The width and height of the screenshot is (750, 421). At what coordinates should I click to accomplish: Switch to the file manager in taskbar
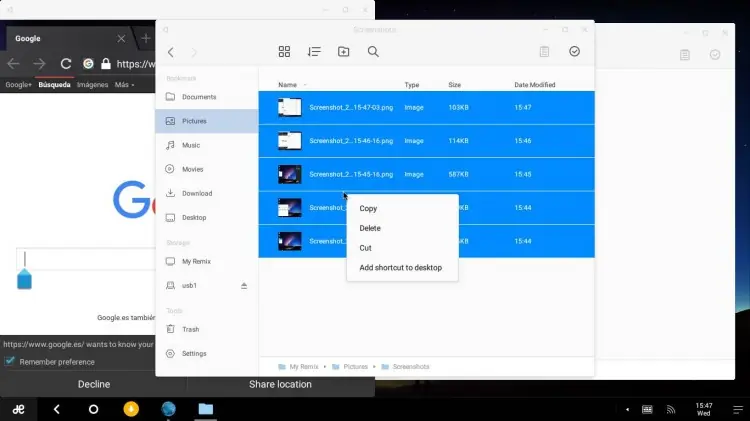206,409
